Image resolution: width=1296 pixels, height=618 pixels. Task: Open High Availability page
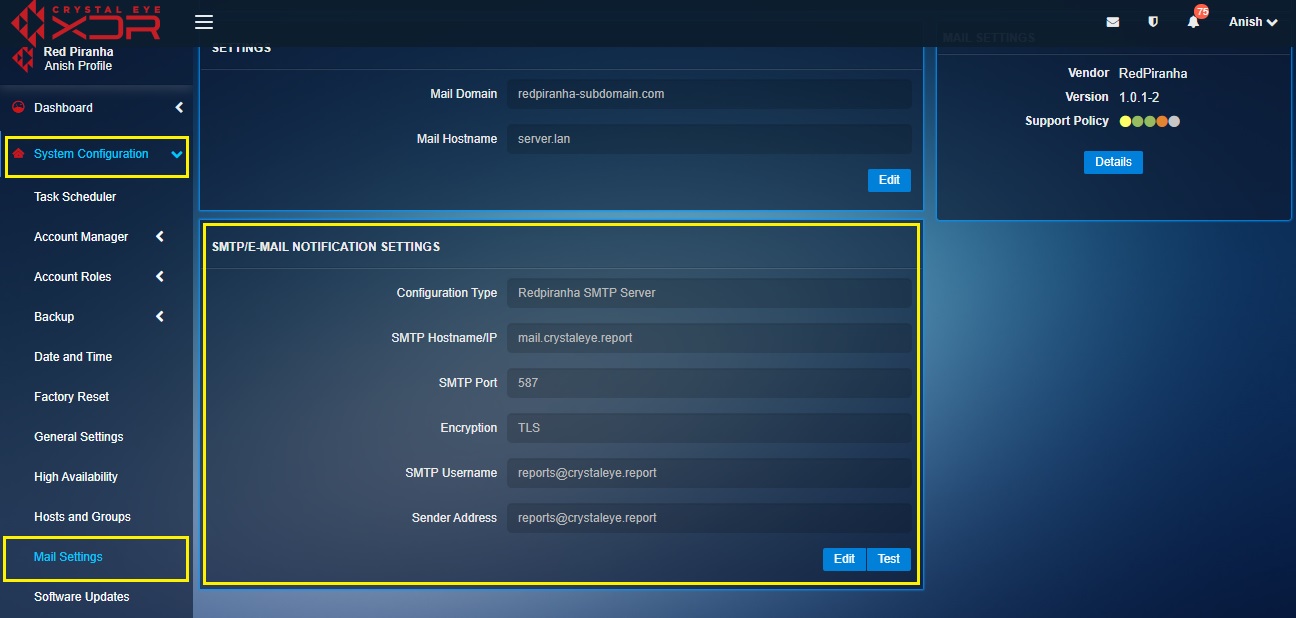(x=76, y=477)
